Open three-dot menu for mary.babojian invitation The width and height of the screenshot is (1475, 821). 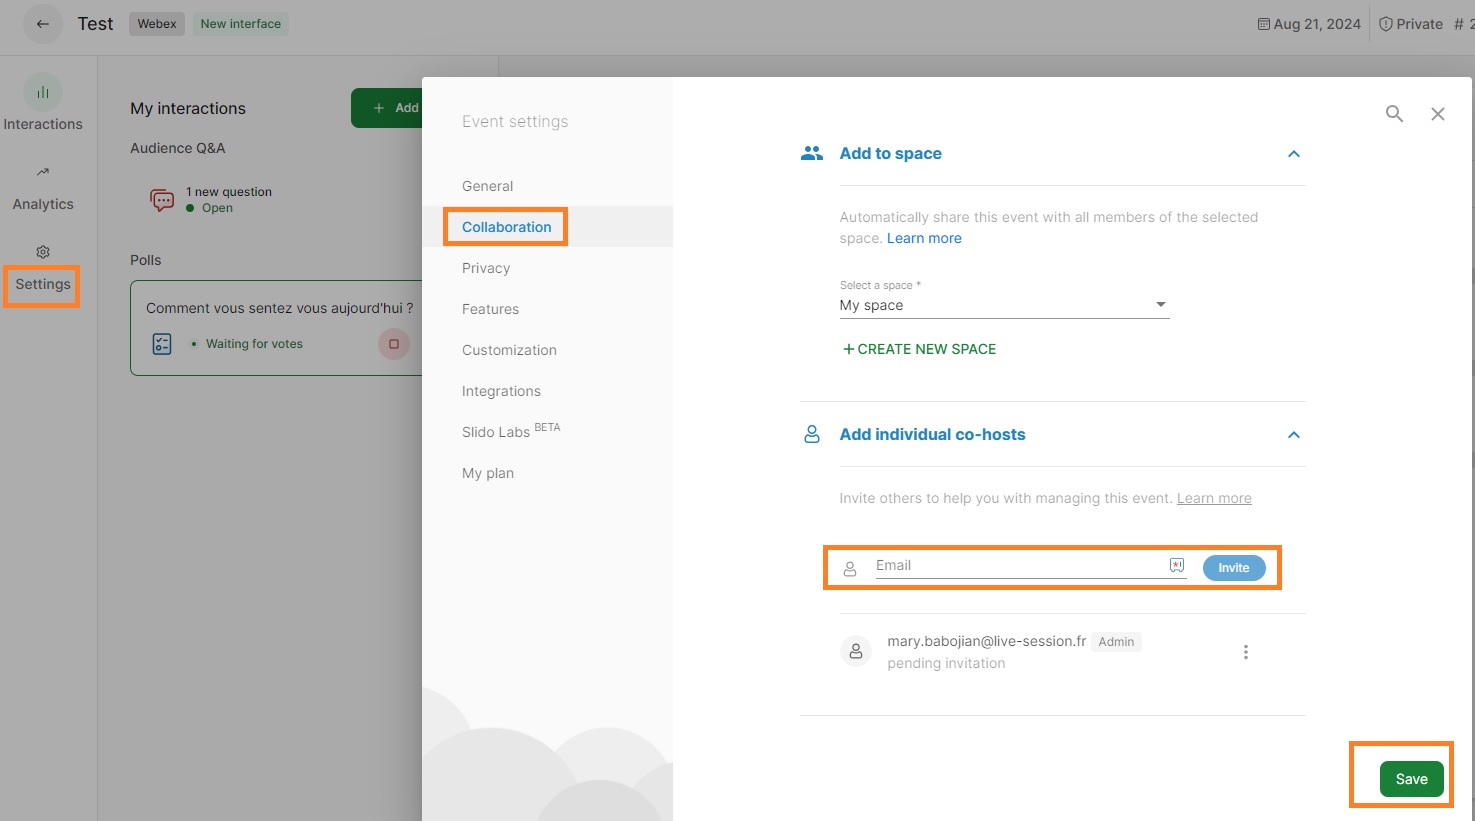1246,652
